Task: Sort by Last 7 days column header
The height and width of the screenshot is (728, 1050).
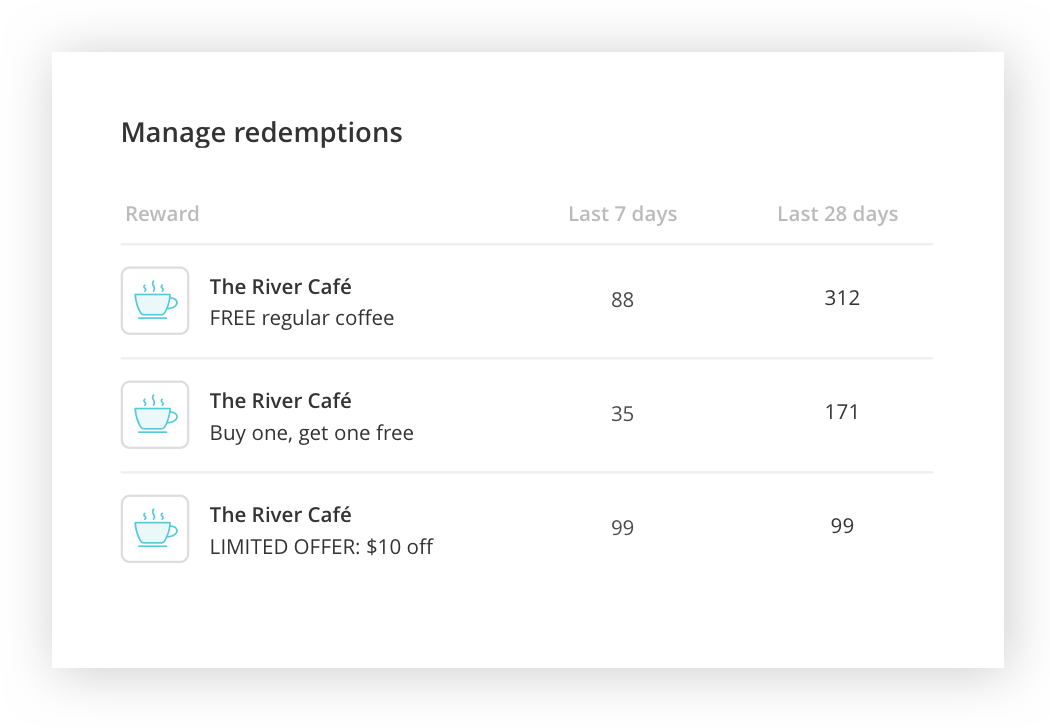Action: [622, 214]
